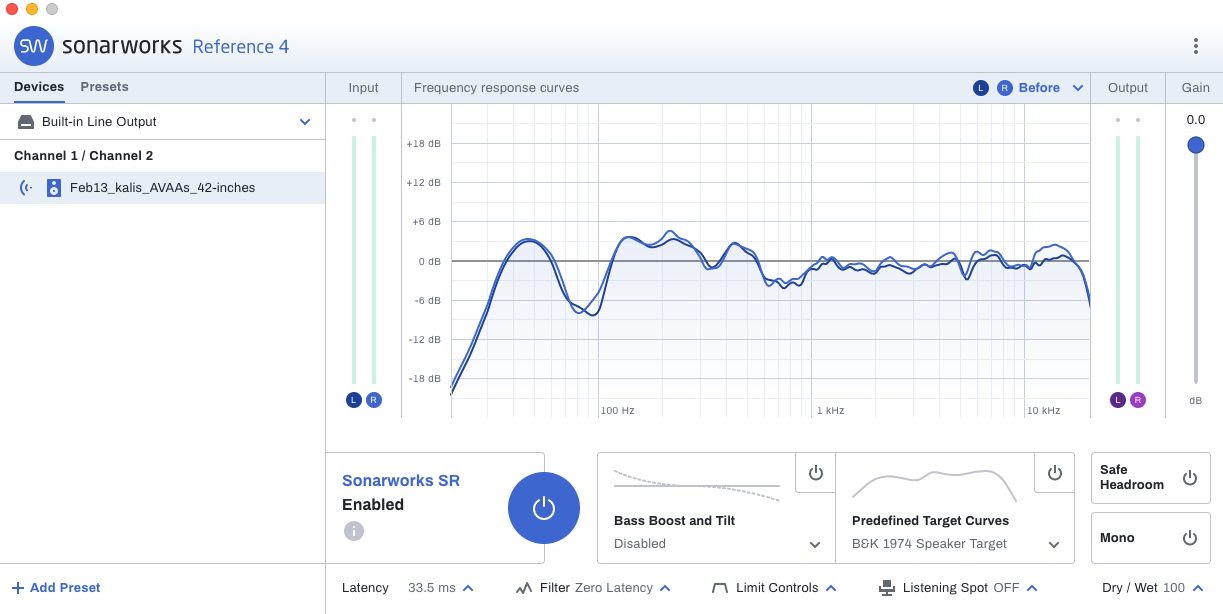Click the +6 dB axis label

pos(426,222)
